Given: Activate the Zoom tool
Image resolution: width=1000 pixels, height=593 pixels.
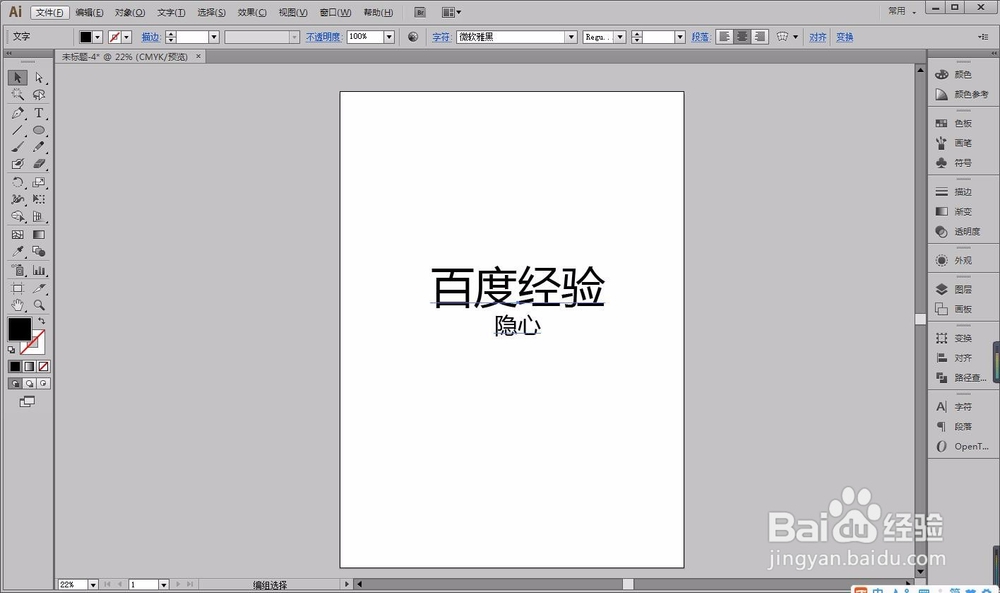Looking at the screenshot, I should (38, 304).
